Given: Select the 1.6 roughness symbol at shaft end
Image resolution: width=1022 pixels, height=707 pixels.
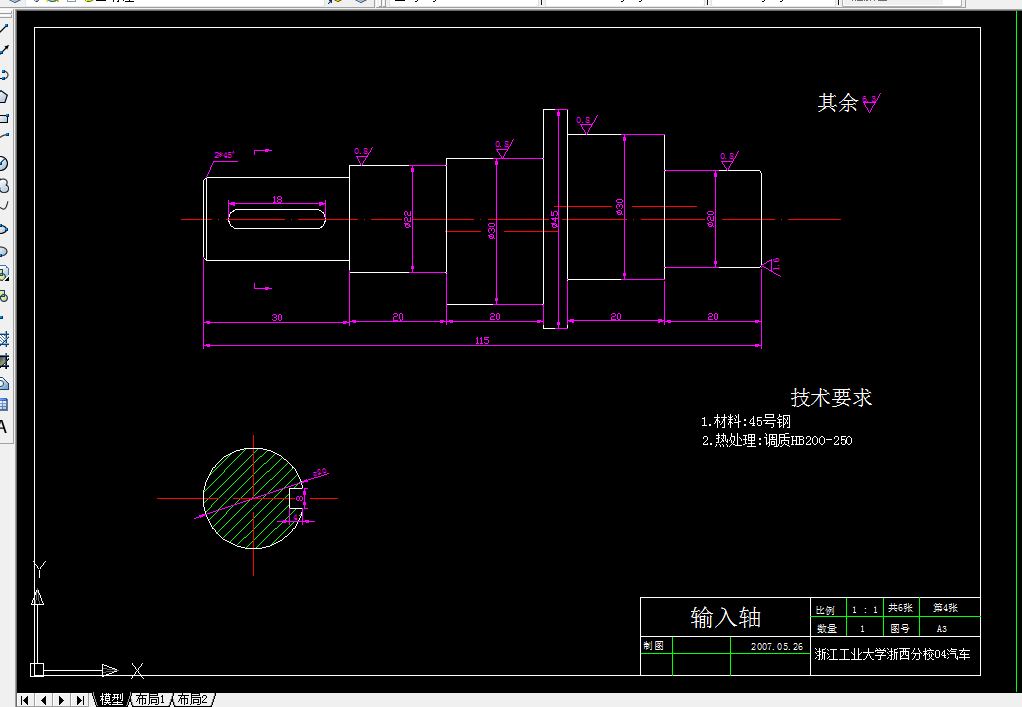Looking at the screenshot, I should pos(772,267).
